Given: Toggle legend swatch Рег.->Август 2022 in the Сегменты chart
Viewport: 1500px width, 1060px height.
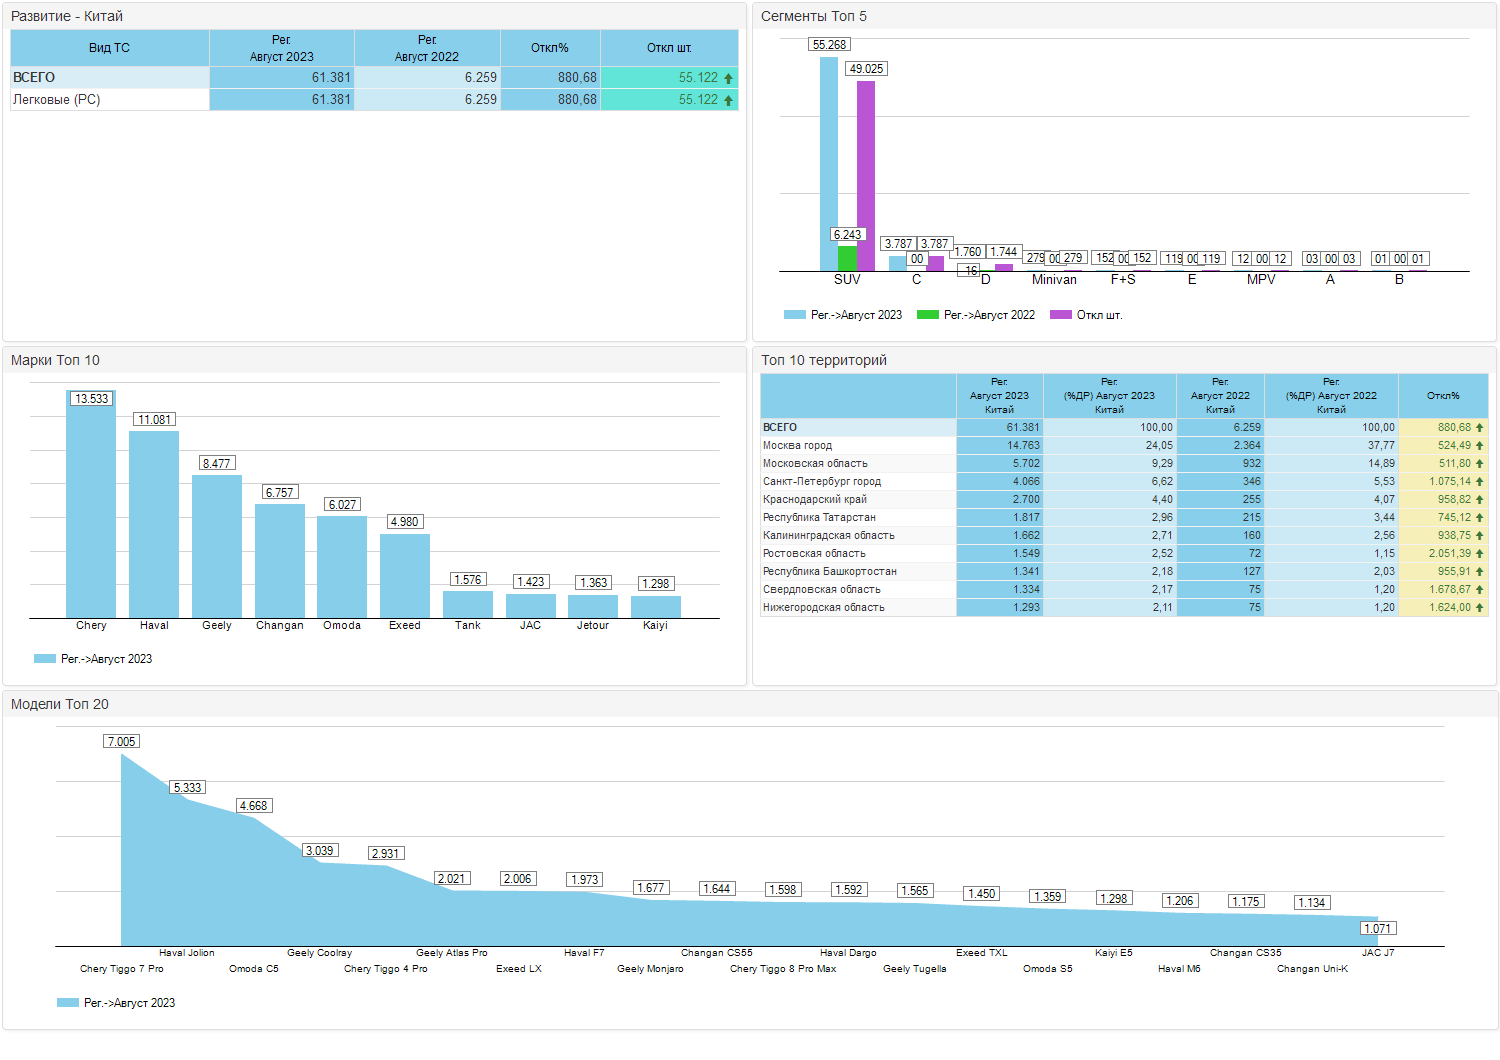Looking at the screenshot, I should pos(927,315).
